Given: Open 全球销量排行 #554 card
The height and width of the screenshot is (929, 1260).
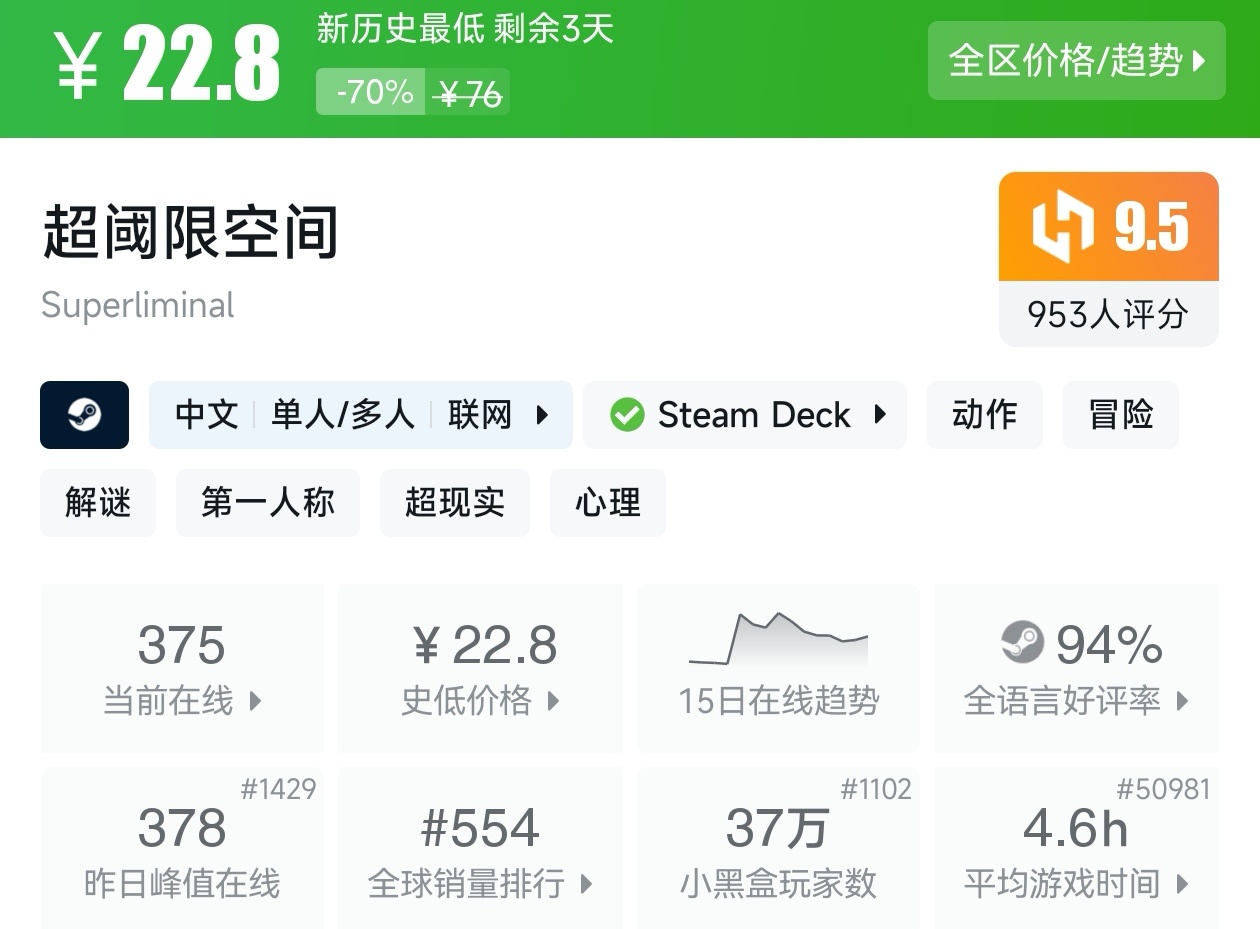Looking at the screenshot, I should click(x=481, y=848).
